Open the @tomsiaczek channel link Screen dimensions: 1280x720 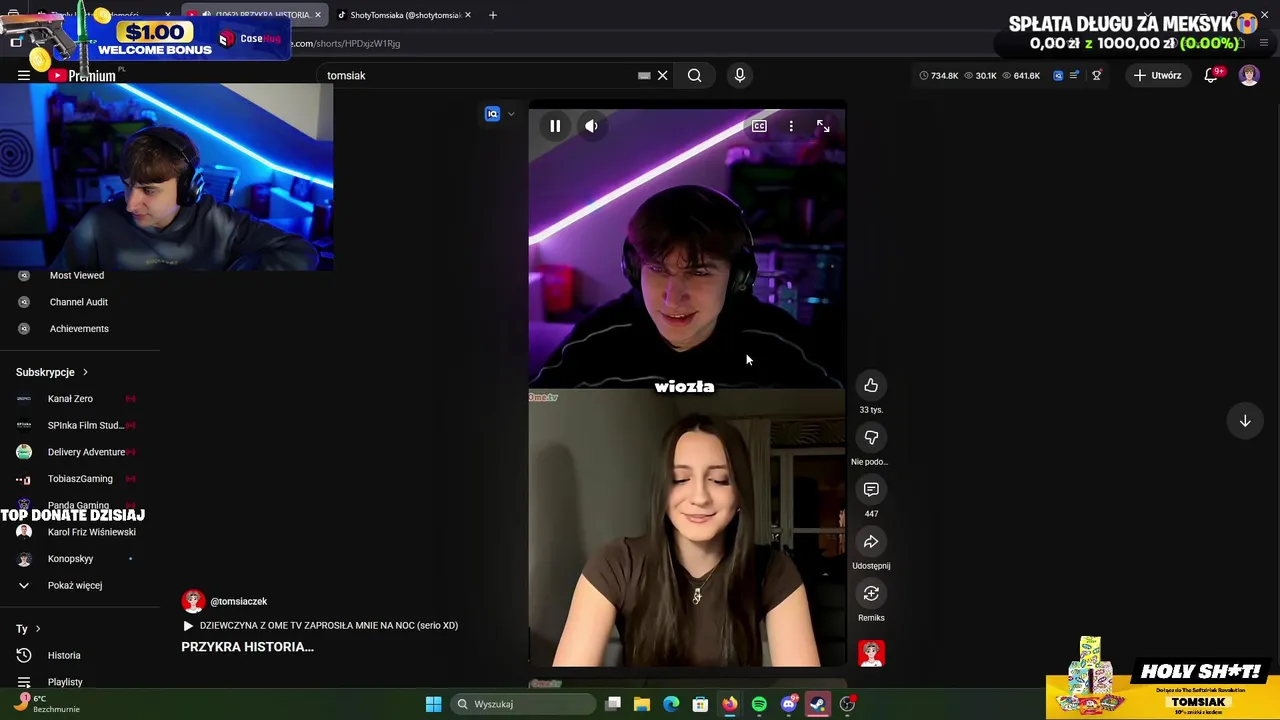pos(238,601)
